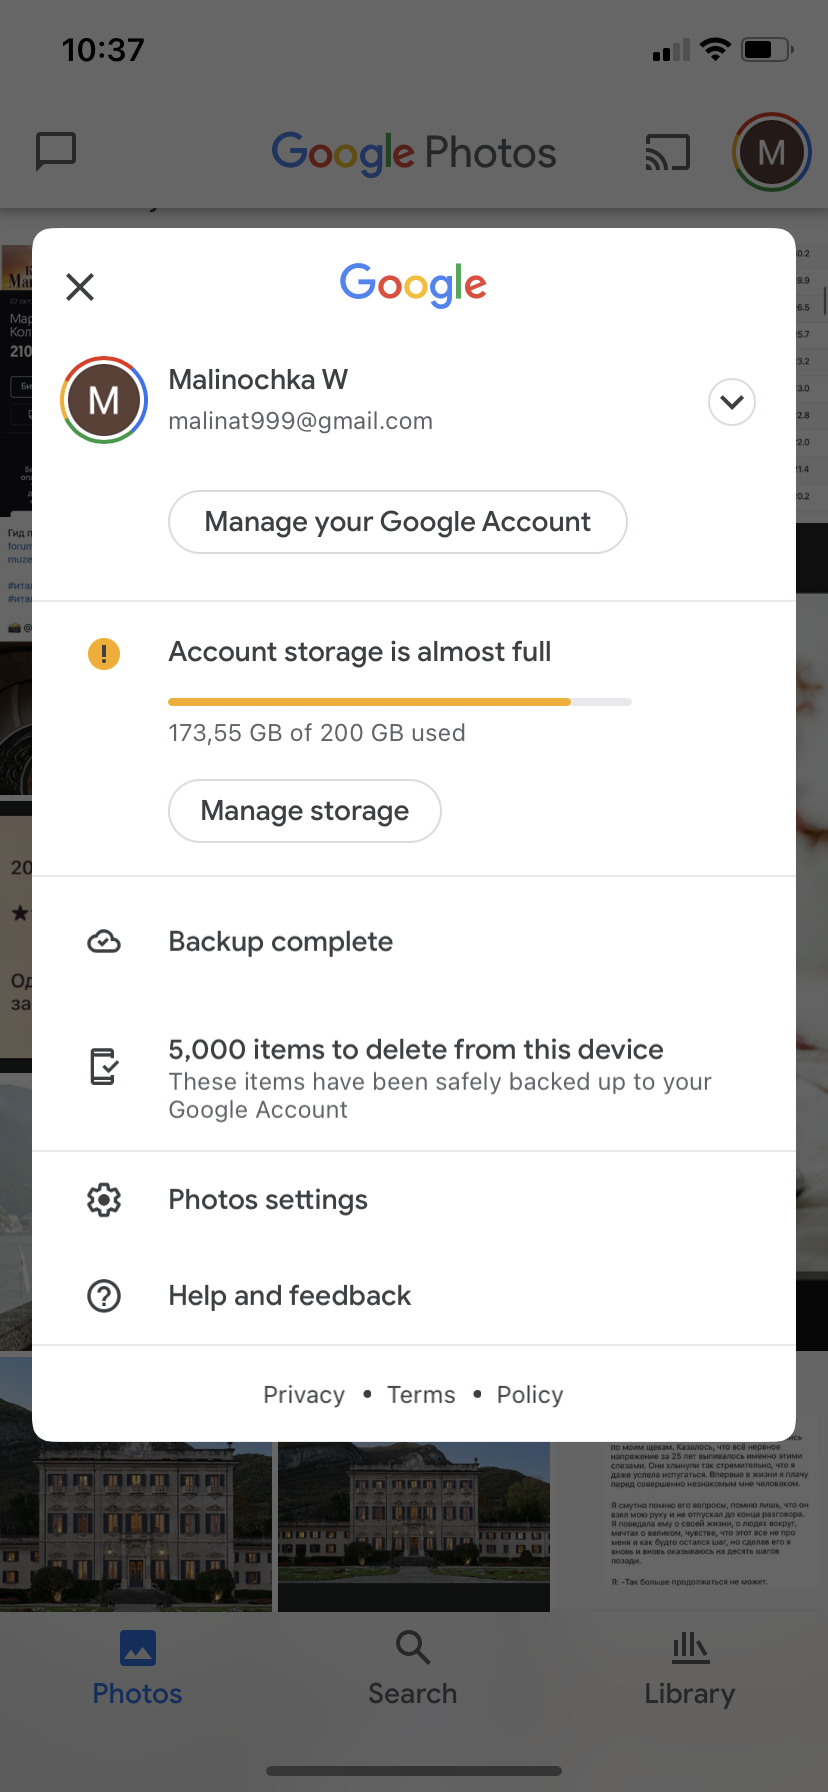Tap the device cleanup phone icon
Screen dimensions: 828x1792
tap(104, 1067)
